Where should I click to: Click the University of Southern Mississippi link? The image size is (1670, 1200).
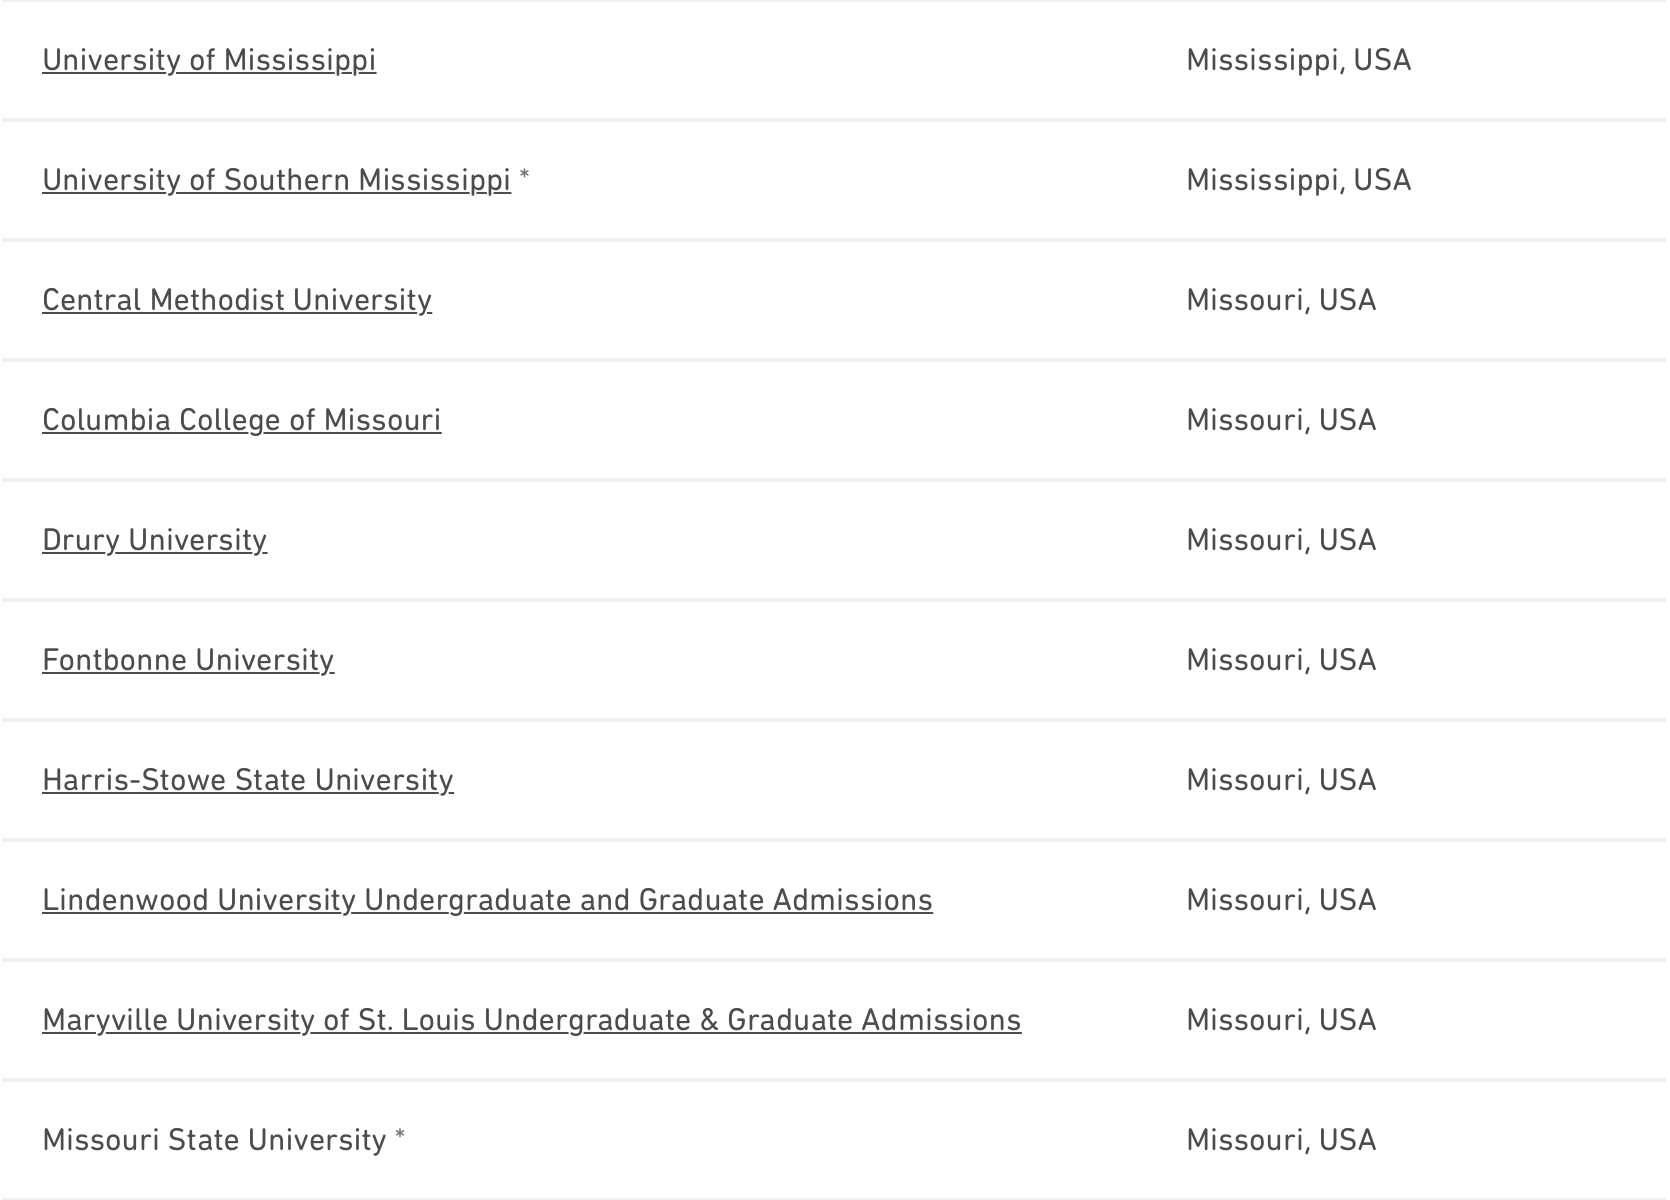[276, 180]
